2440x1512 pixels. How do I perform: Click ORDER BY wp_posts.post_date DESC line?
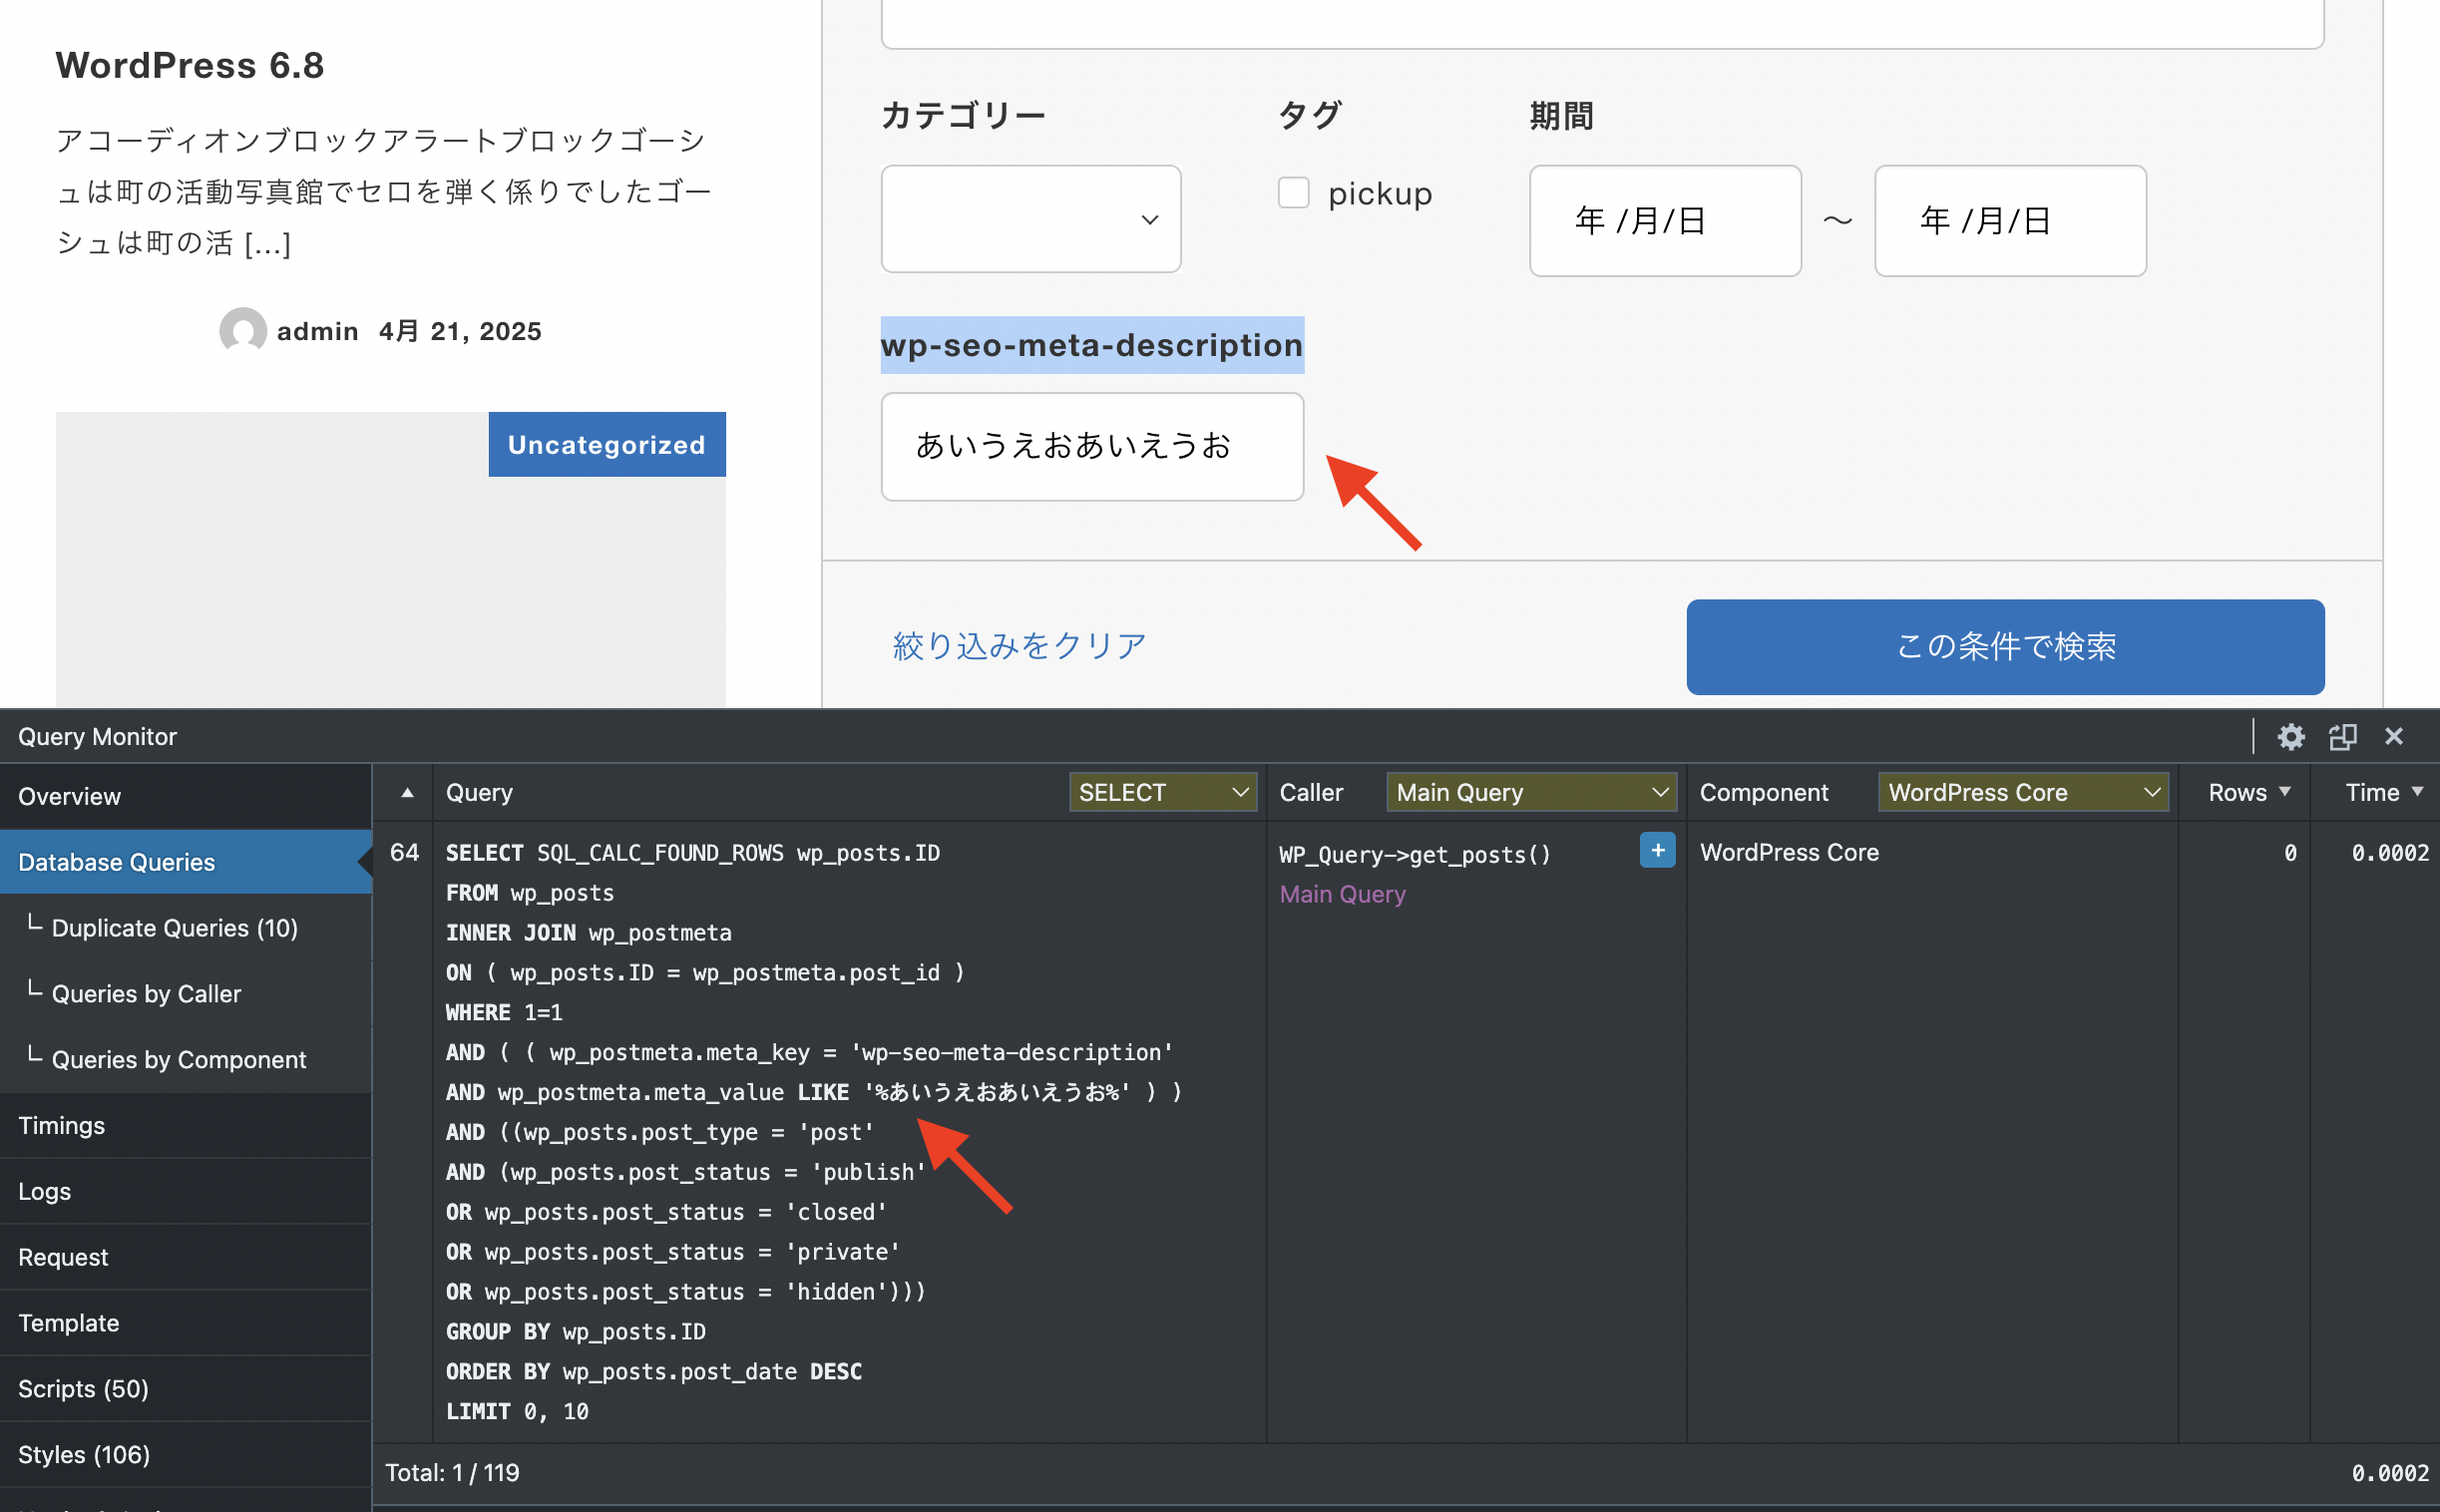[x=654, y=1372]
